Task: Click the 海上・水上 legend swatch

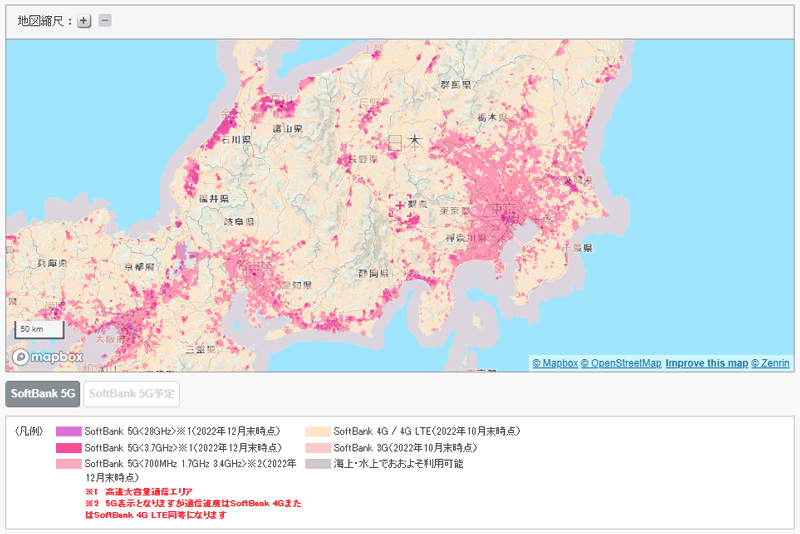Action: (318, 464)
